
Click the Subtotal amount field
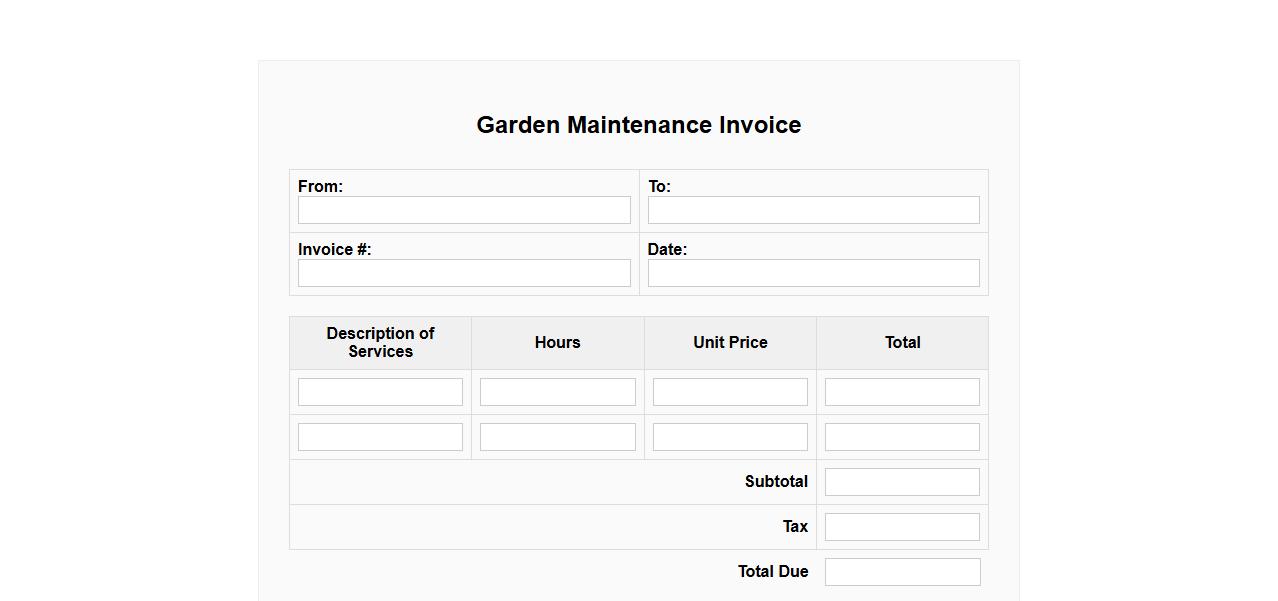tap(902, 482)
